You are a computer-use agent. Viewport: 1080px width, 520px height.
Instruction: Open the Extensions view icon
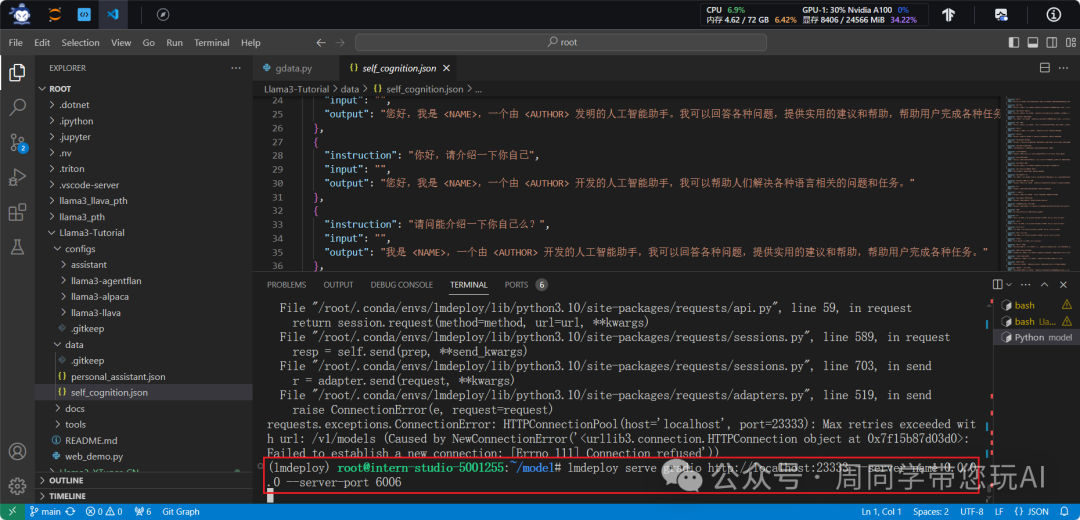tap(17, 212)
